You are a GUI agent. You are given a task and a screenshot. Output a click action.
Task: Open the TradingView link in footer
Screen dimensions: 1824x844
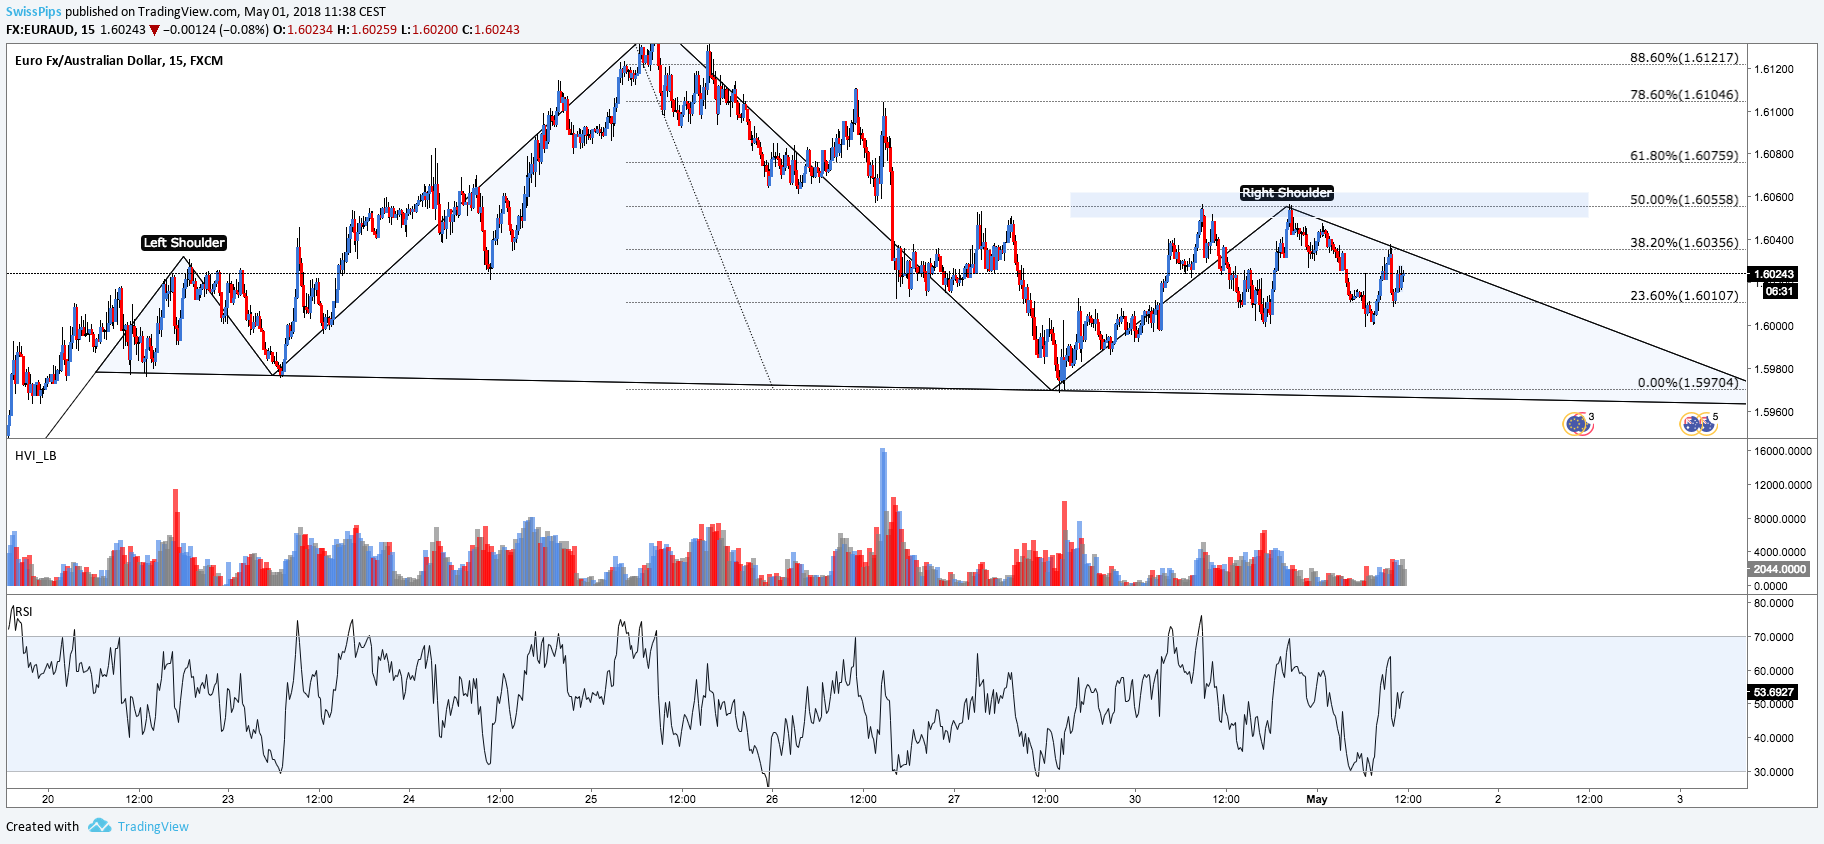(x=153, y=826)
